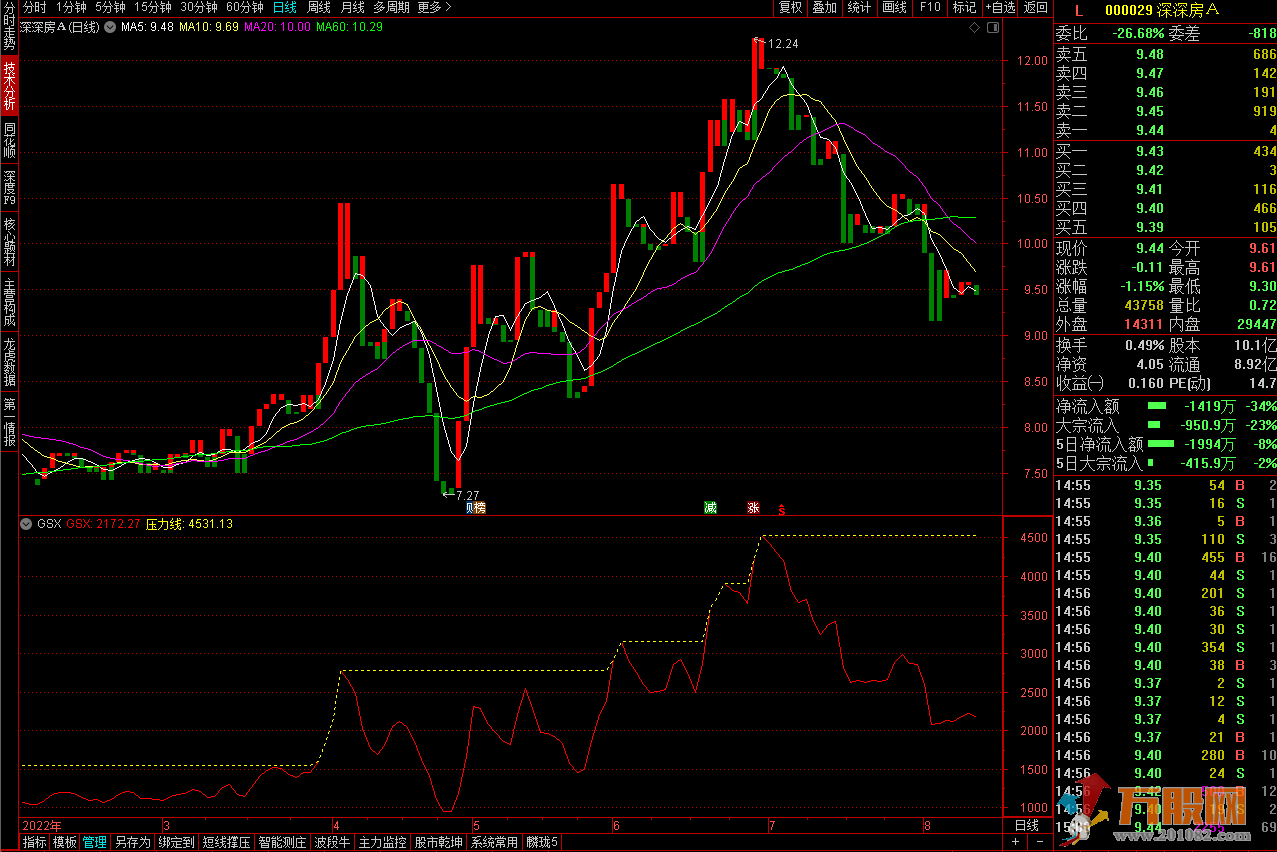1277x852 pixels.
Task: Open the 日线 period selector under the price scale
Action: point(1027,825)
